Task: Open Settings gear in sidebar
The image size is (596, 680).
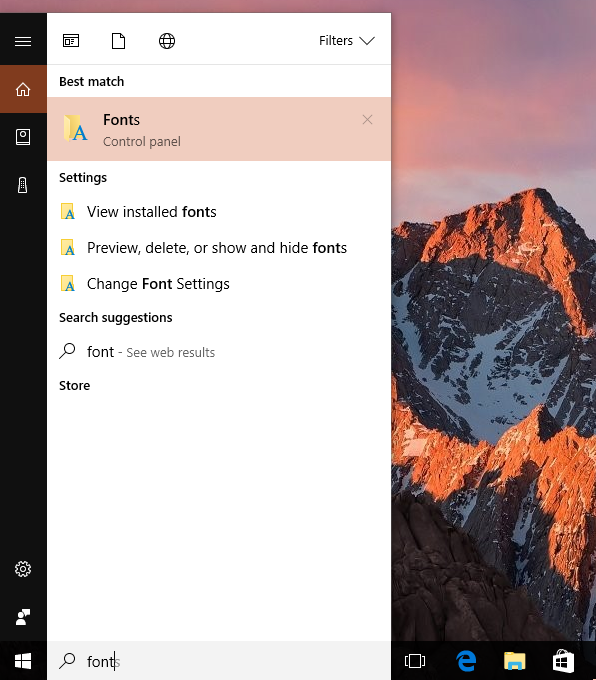Action: coord(23,569)
